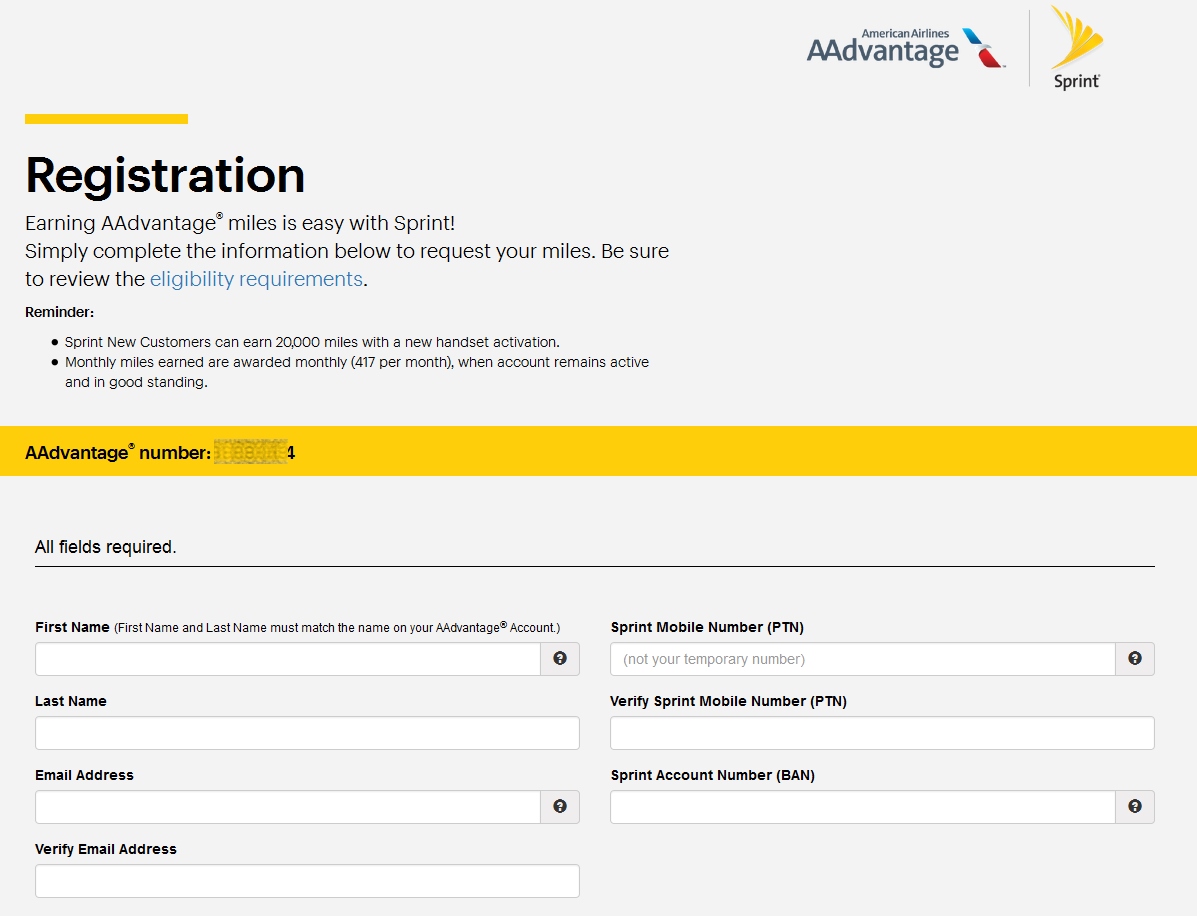Image resolution: width=1197 pixels, height=916 pixels.
Task: Open help for Sprint Account Number
Action: coord(1135,806)
